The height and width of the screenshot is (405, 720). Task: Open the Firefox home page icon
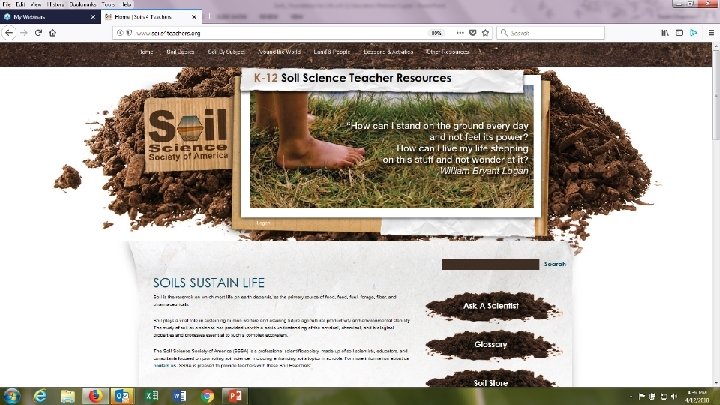53,33
